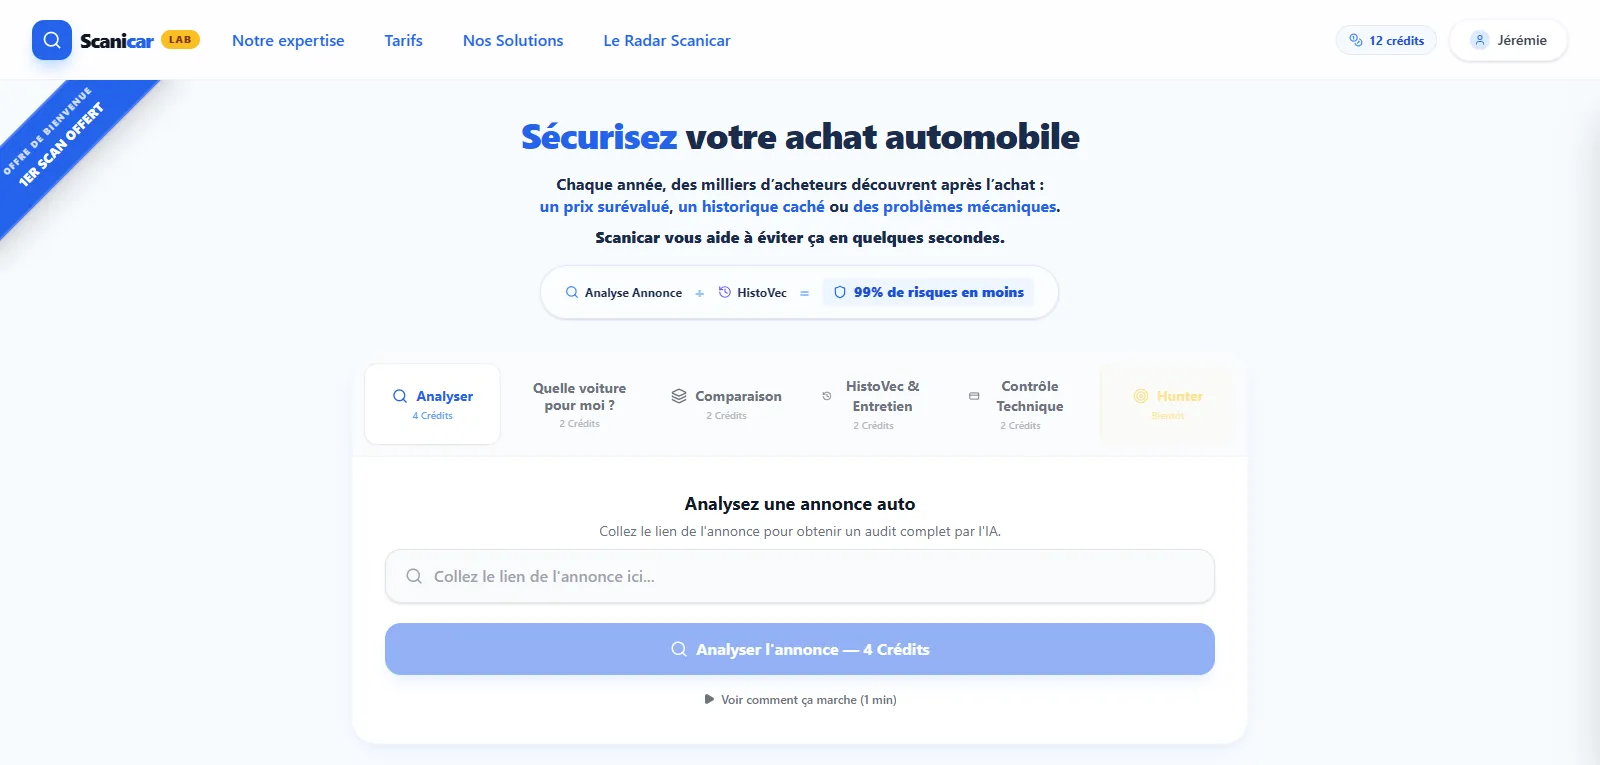Screen dimensions: 1600x765
Task: Click the link paste input field
Action: pyautogui.click(x=799, y=576)
